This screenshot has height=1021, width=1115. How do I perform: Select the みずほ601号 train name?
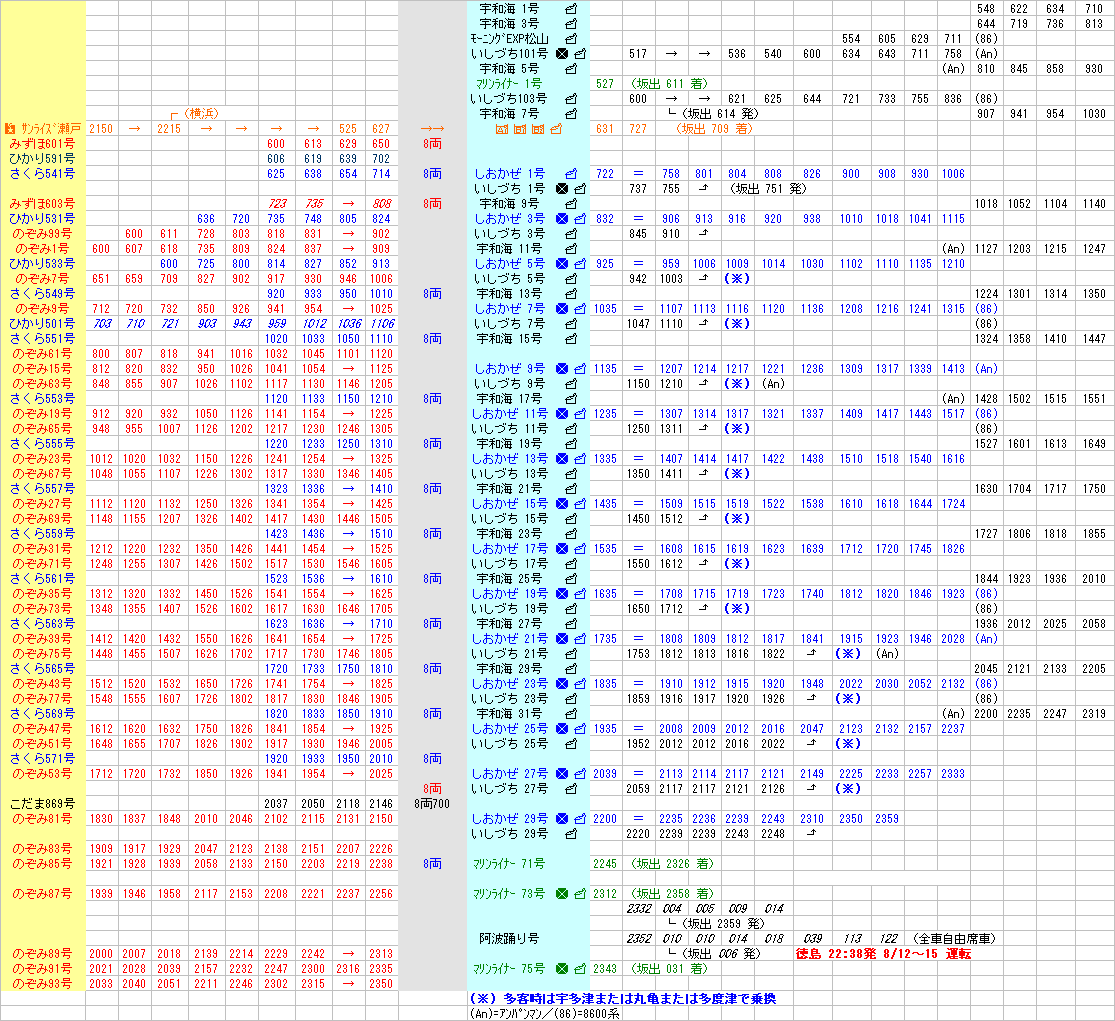pyautogui.click(x=42, y=144)
